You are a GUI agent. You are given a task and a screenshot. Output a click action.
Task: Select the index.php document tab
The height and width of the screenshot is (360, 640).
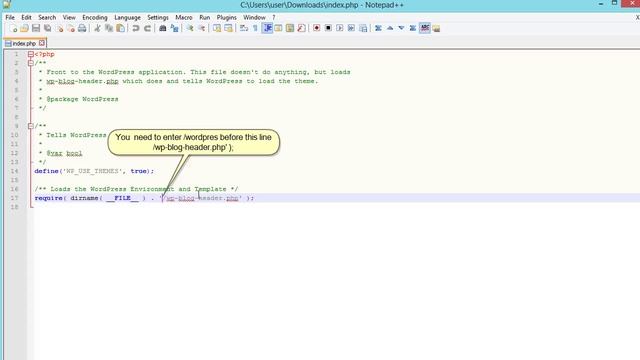(x=24, y=43)
